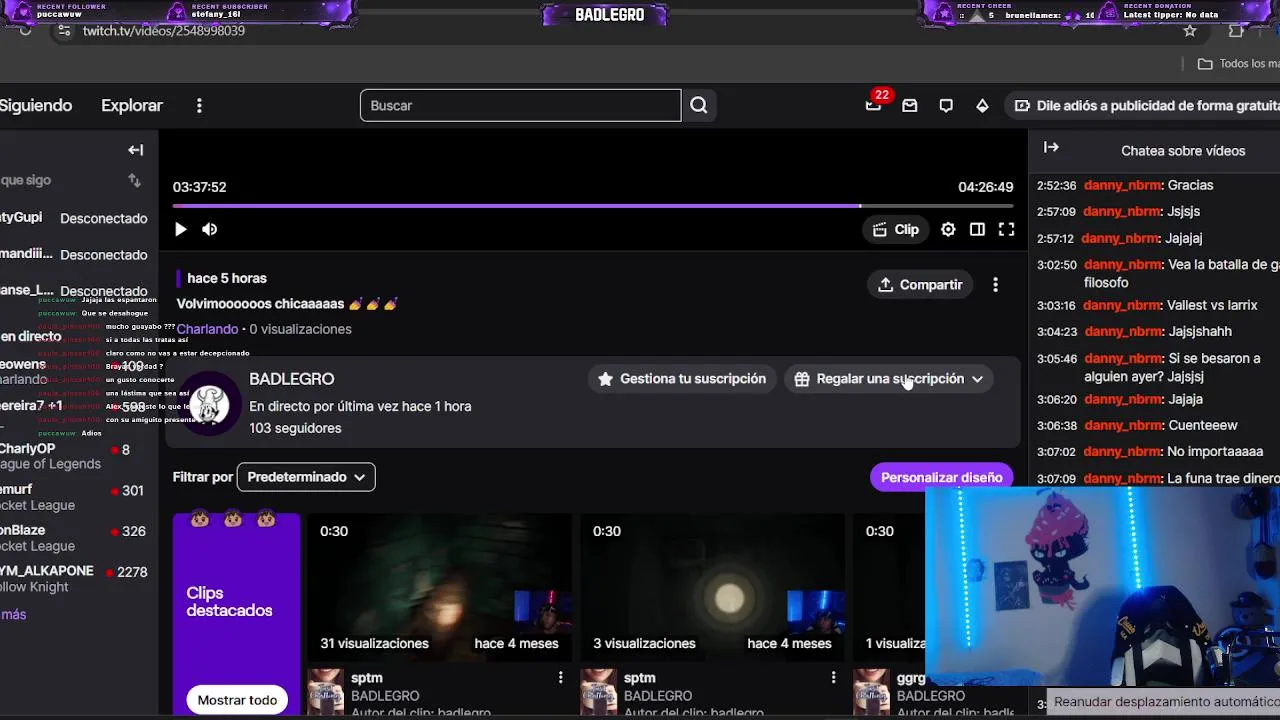Bookmark this page star icon
Image resolution: width=1280 pixels, height=720 pixels.
click(x=1190, y=31)
